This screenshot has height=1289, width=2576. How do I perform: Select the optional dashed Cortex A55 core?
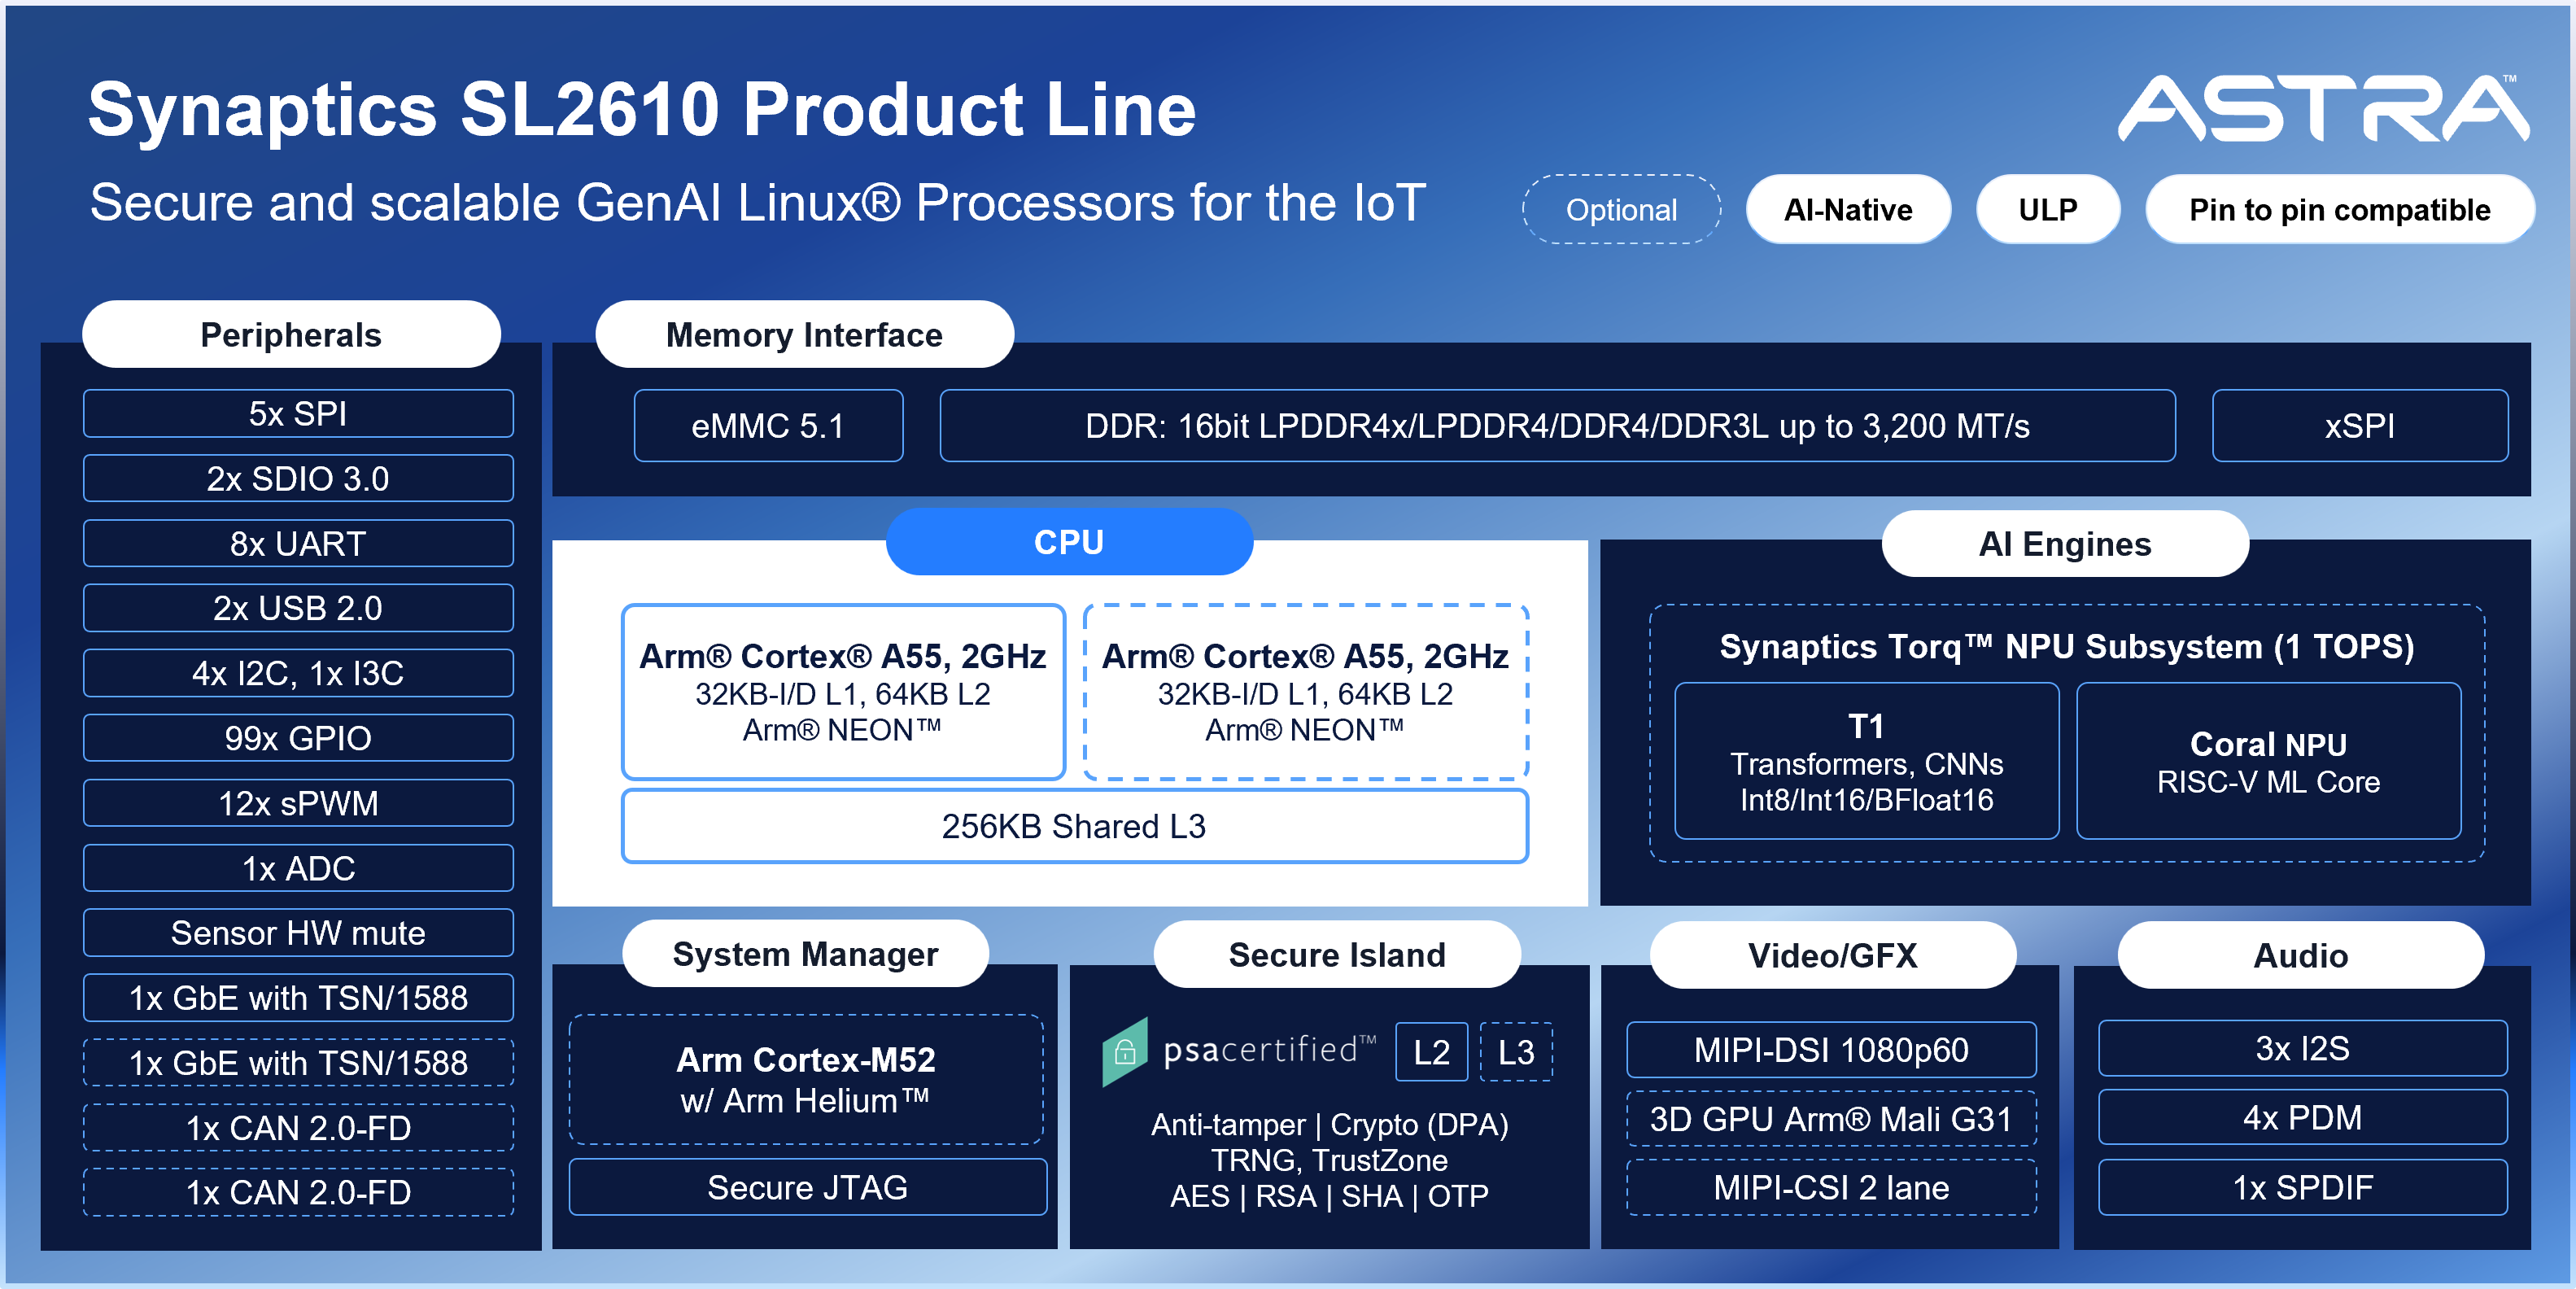pyautogui.click(x=1305, y=692)
